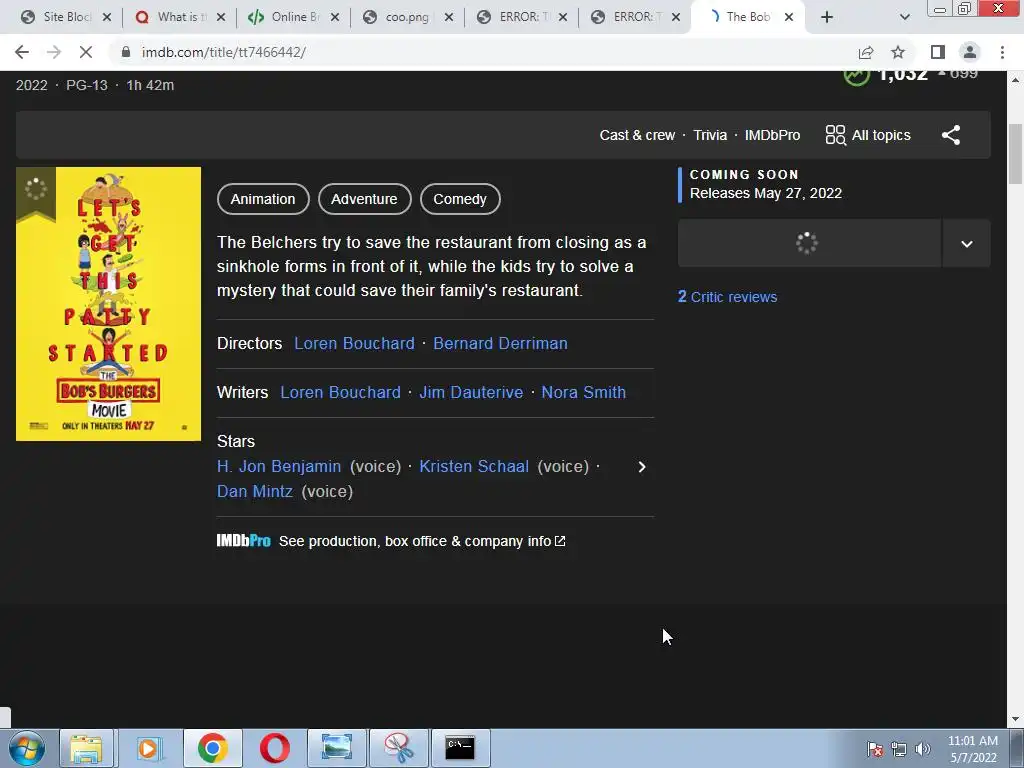
Task: See production, box office & company info
Action: [x=422, y=541]
